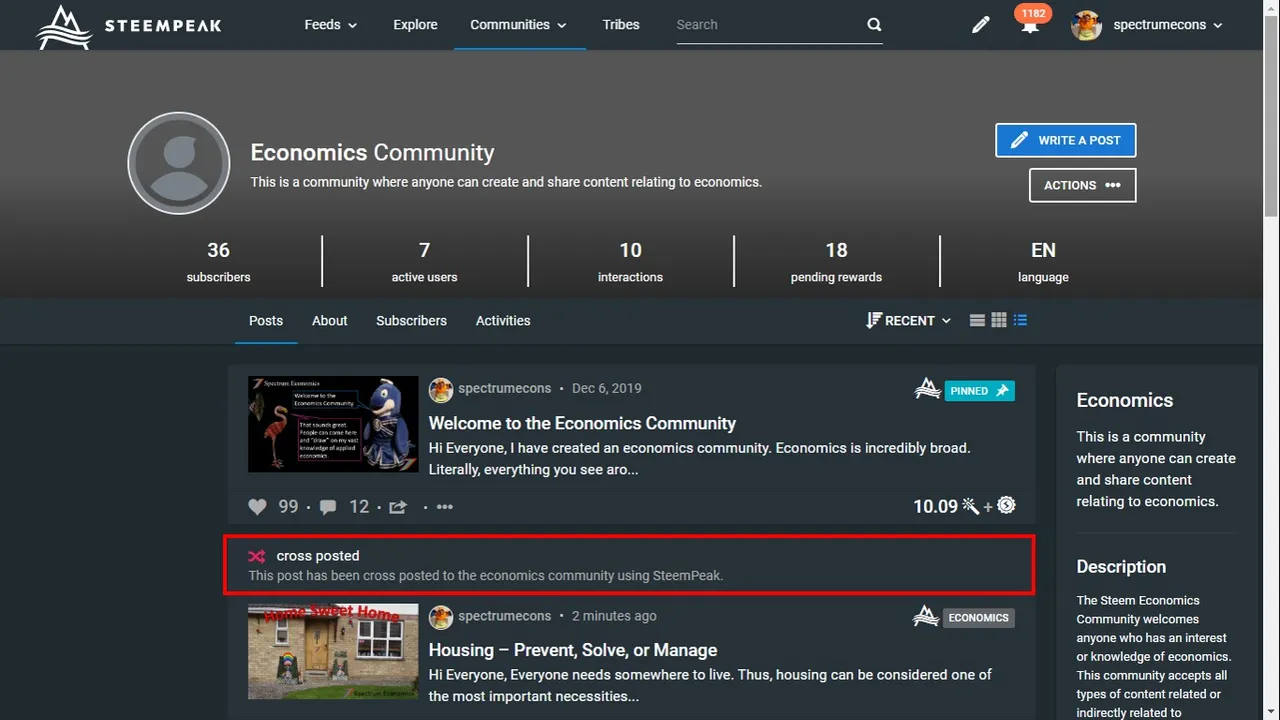Open the Tribes menu item
The height and width of the screenshot is (720, 1280).
point(621,25)
